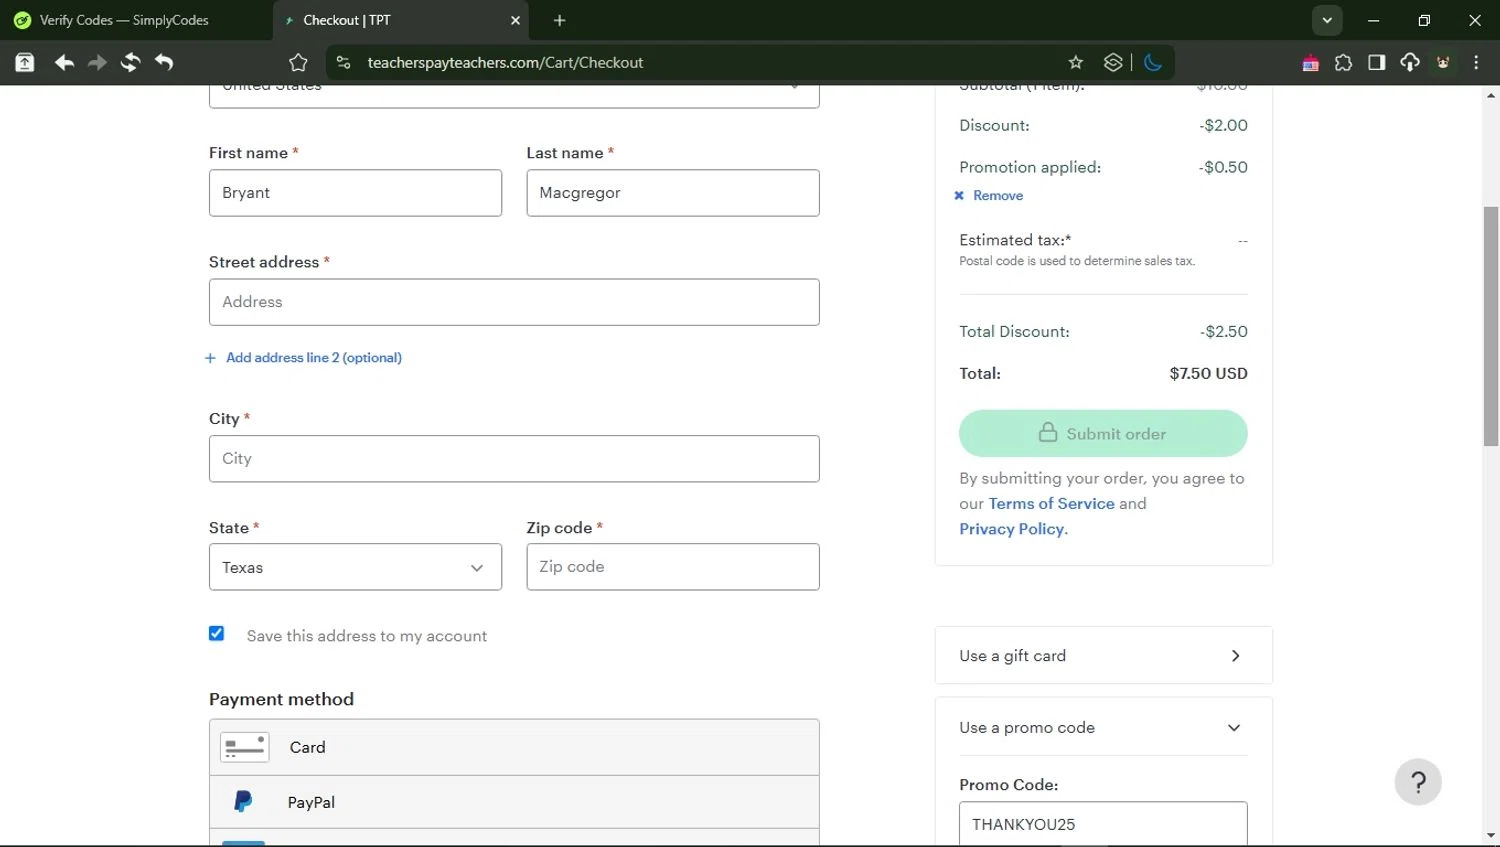Screen dimensions: 1500x847
Task: Click the Card payment icon
Action: (x=244, y=747)
